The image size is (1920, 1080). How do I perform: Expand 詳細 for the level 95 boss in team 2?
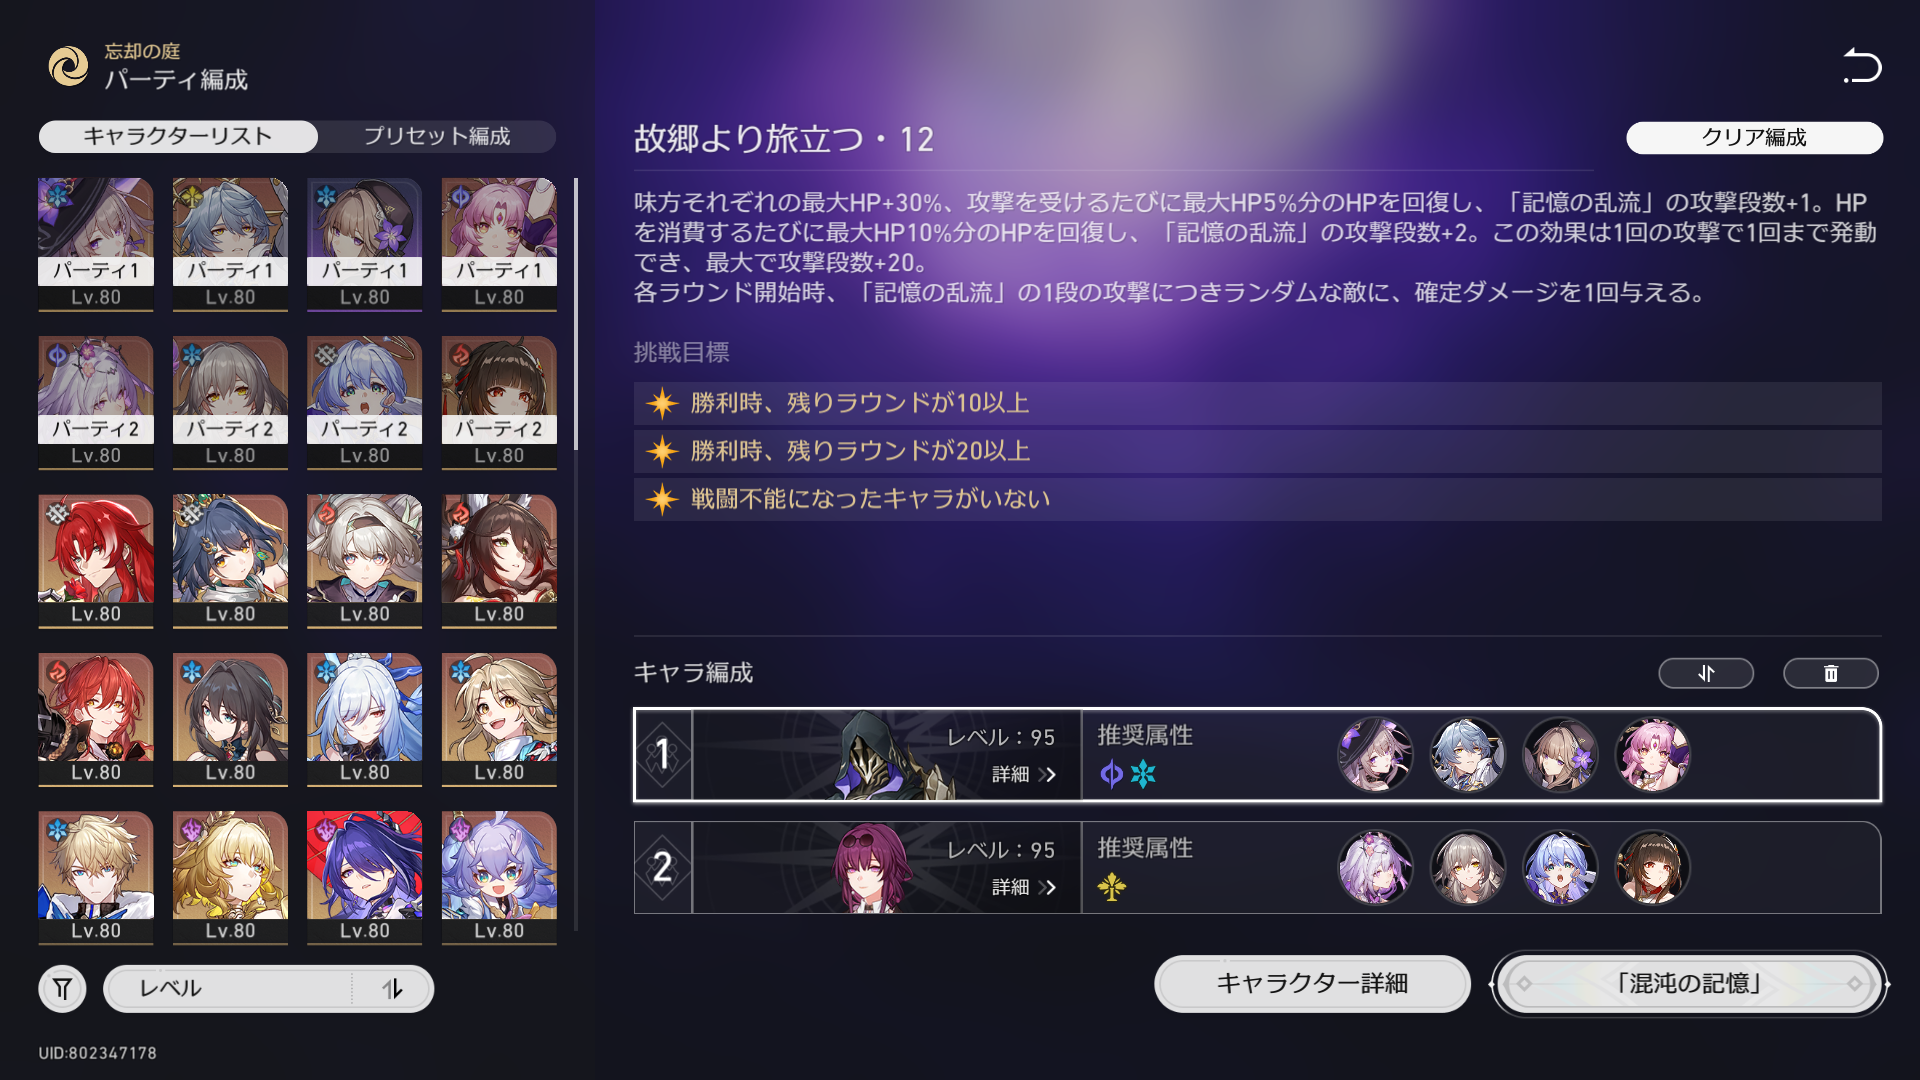click(1023, 887)
